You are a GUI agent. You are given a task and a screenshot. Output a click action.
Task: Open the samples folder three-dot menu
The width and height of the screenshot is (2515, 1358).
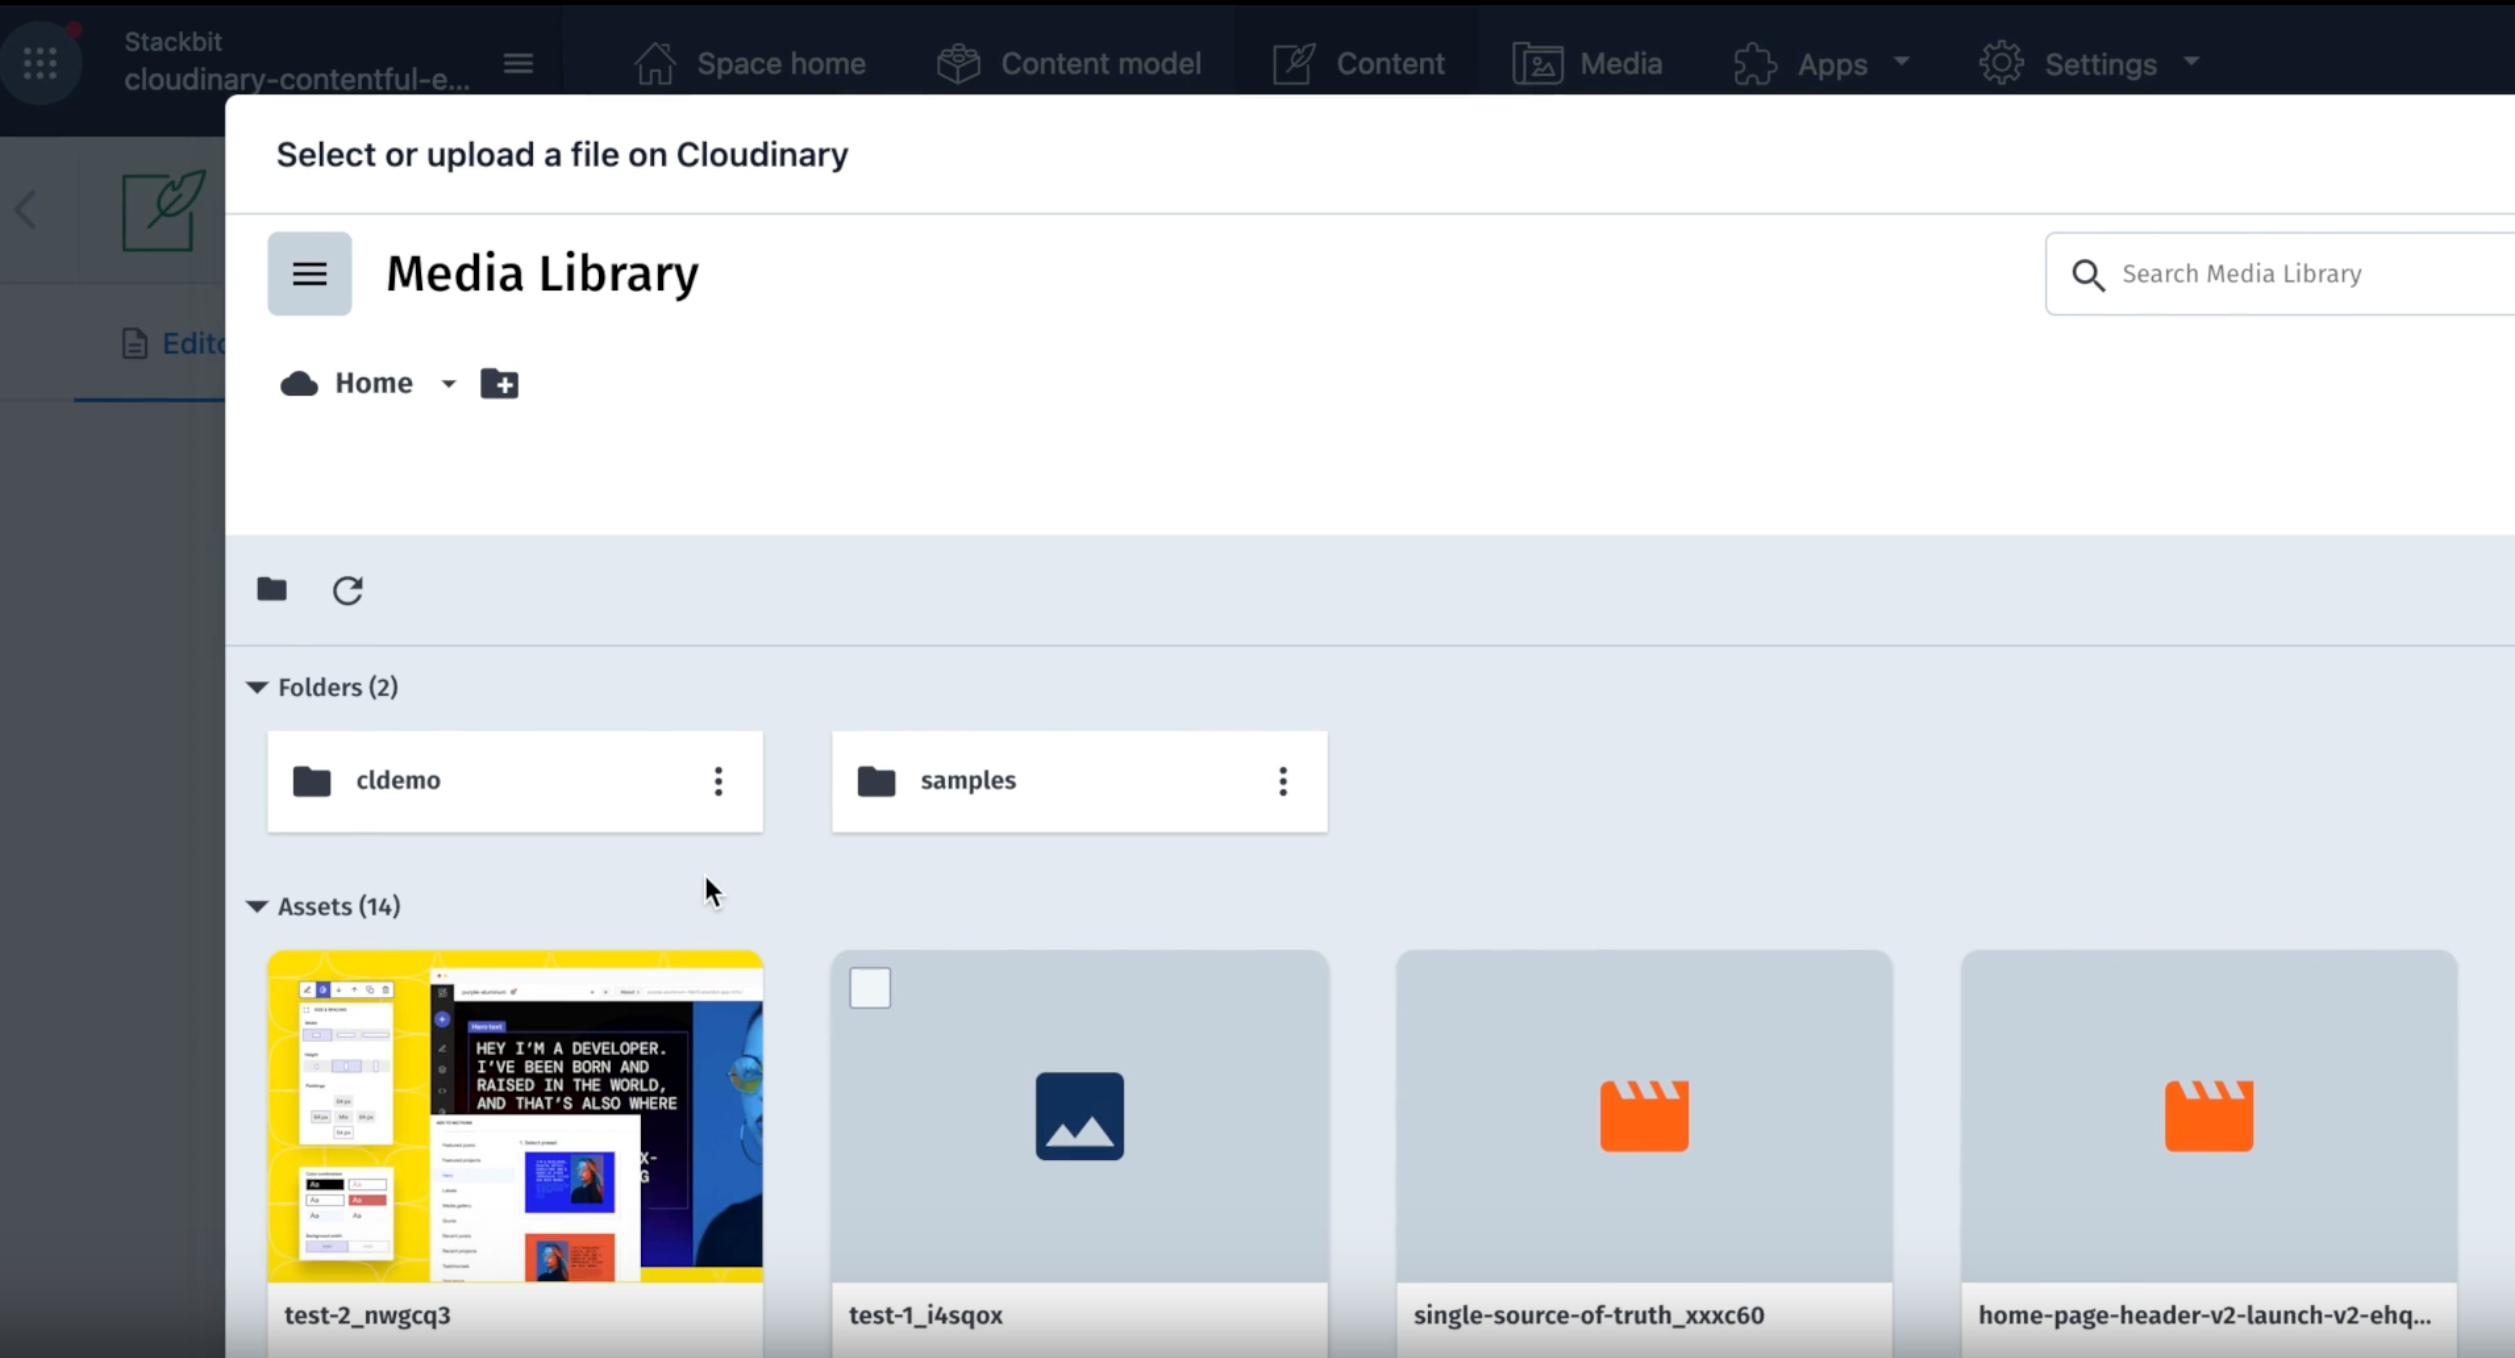pos(1282,781)
